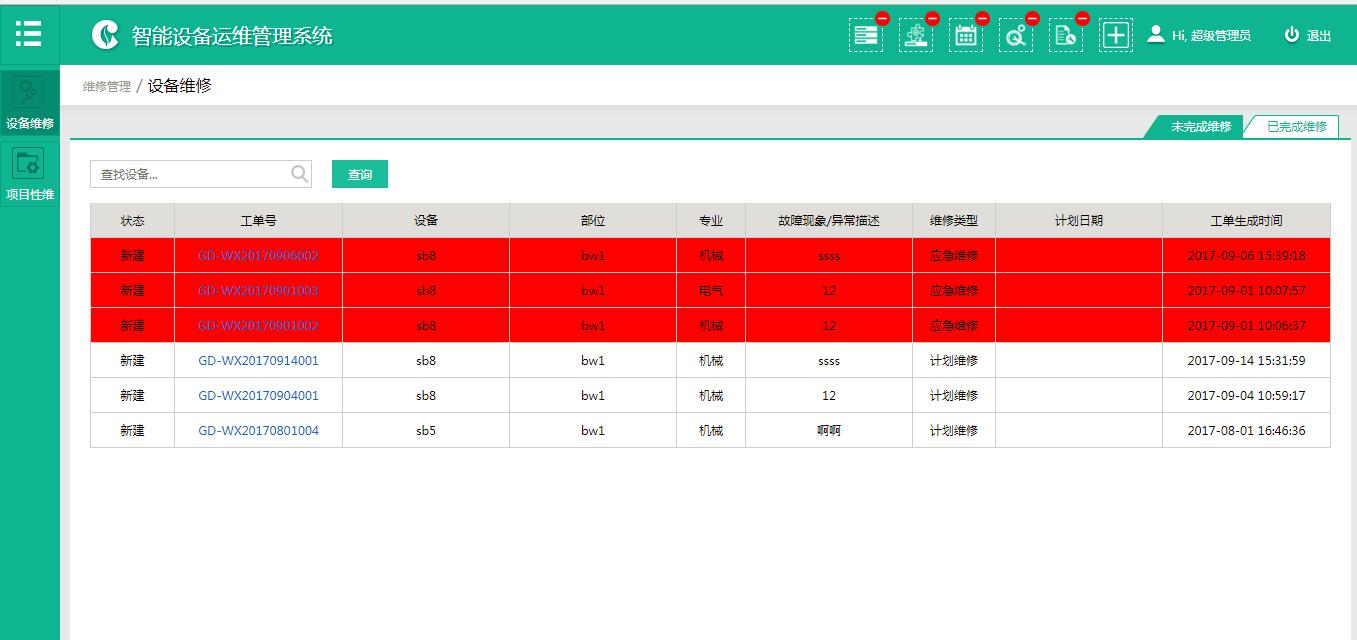This screenshot has width=1357, height=640.
Task: Open the 项目性维 sidebar item
Action: click(x=29, y=173)
